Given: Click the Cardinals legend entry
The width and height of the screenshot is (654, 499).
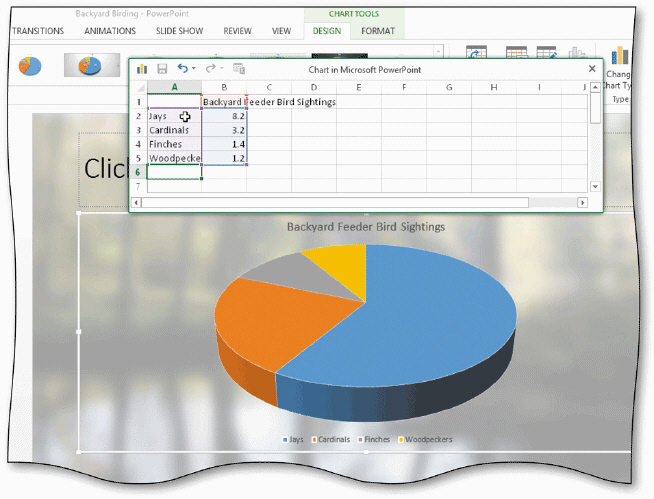Looking at the screenshot, I should 331,439.
